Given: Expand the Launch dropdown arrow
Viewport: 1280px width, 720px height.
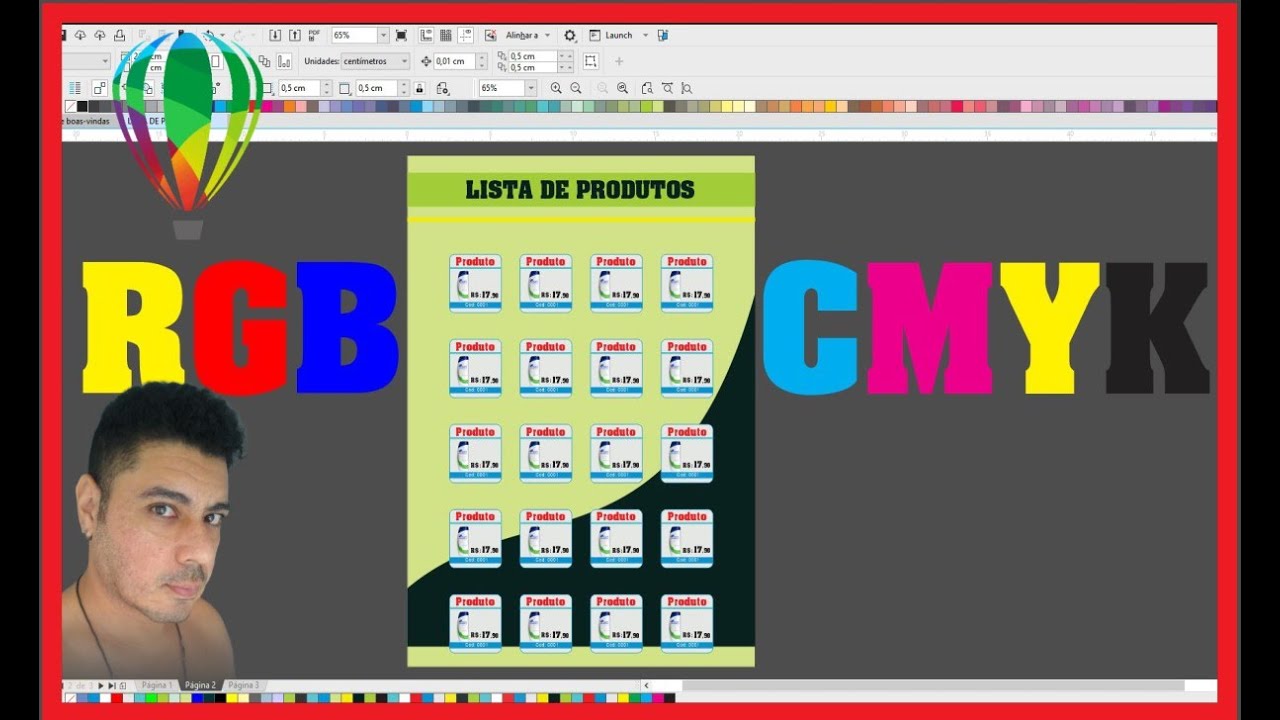Looking at the screenshot, I should (645, 35).
